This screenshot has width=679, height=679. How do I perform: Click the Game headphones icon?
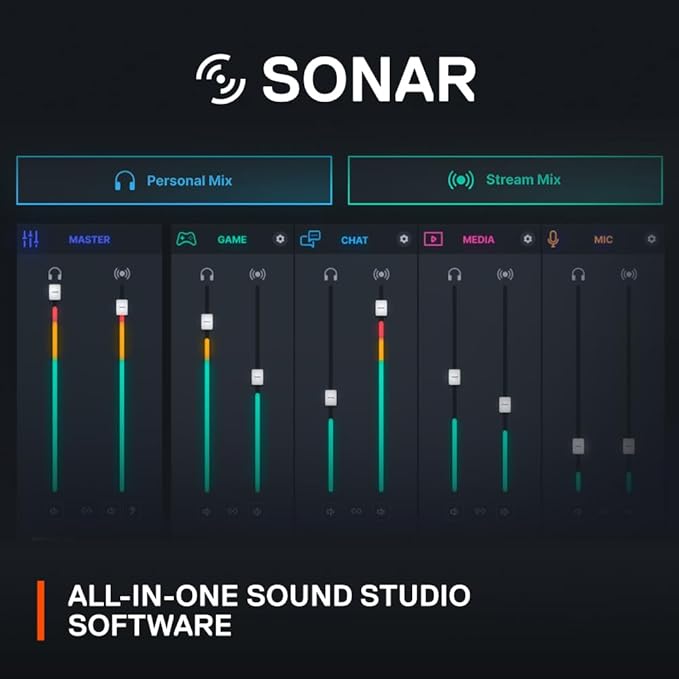coord(207,274)
